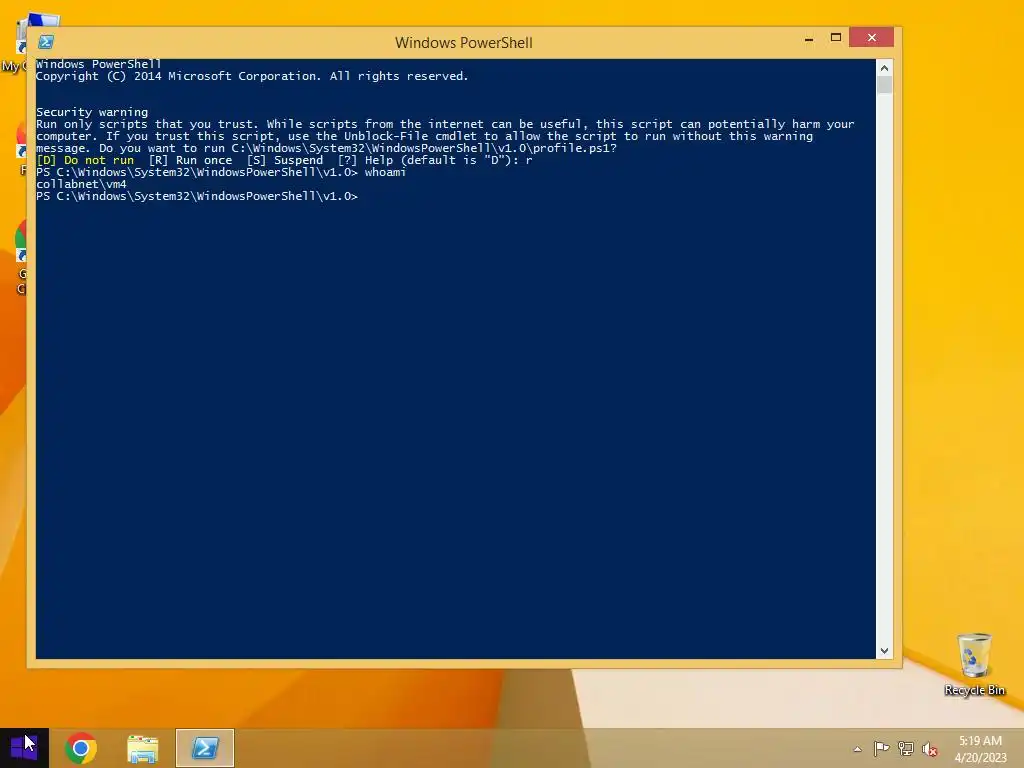Image resolution: width=1024 pixels, height=768 pixels.
Task: Click the scroll down arrow in PowerShell
Action: (x=884, y=650)
